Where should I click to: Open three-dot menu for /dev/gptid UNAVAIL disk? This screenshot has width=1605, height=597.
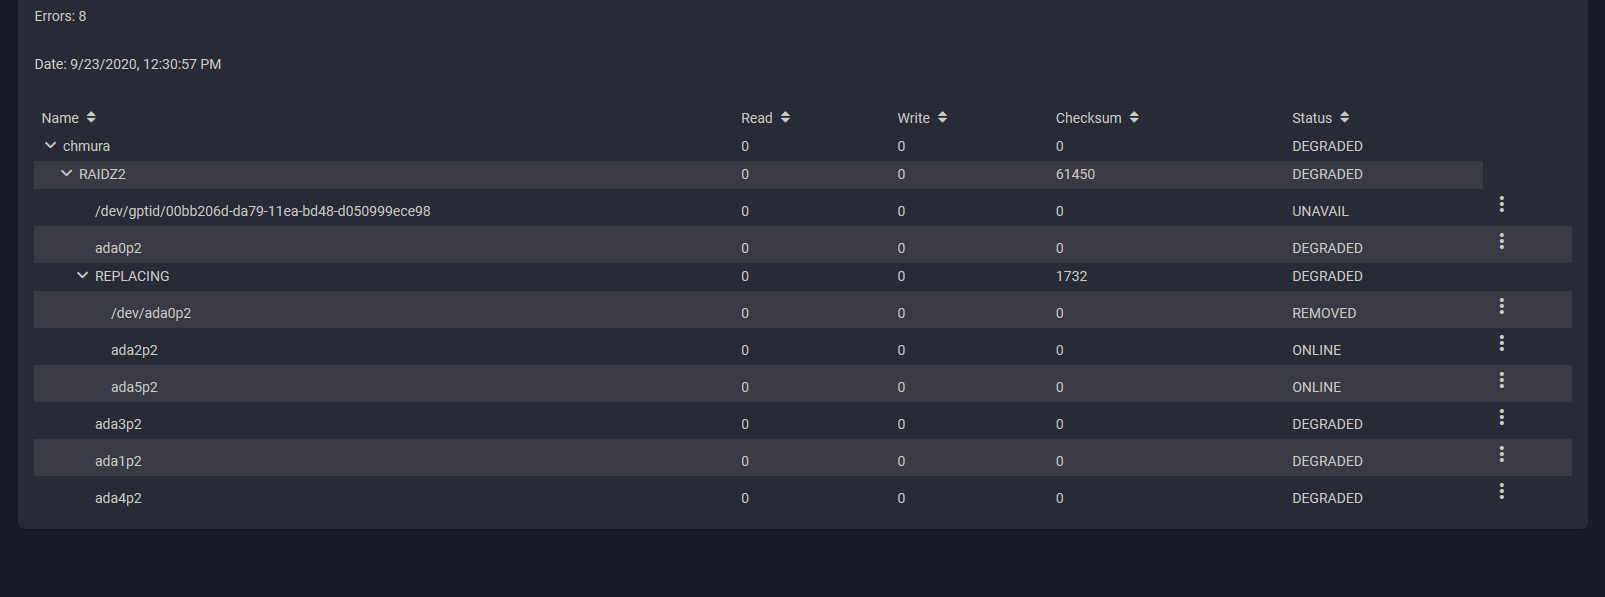(x=1501, y=204)
